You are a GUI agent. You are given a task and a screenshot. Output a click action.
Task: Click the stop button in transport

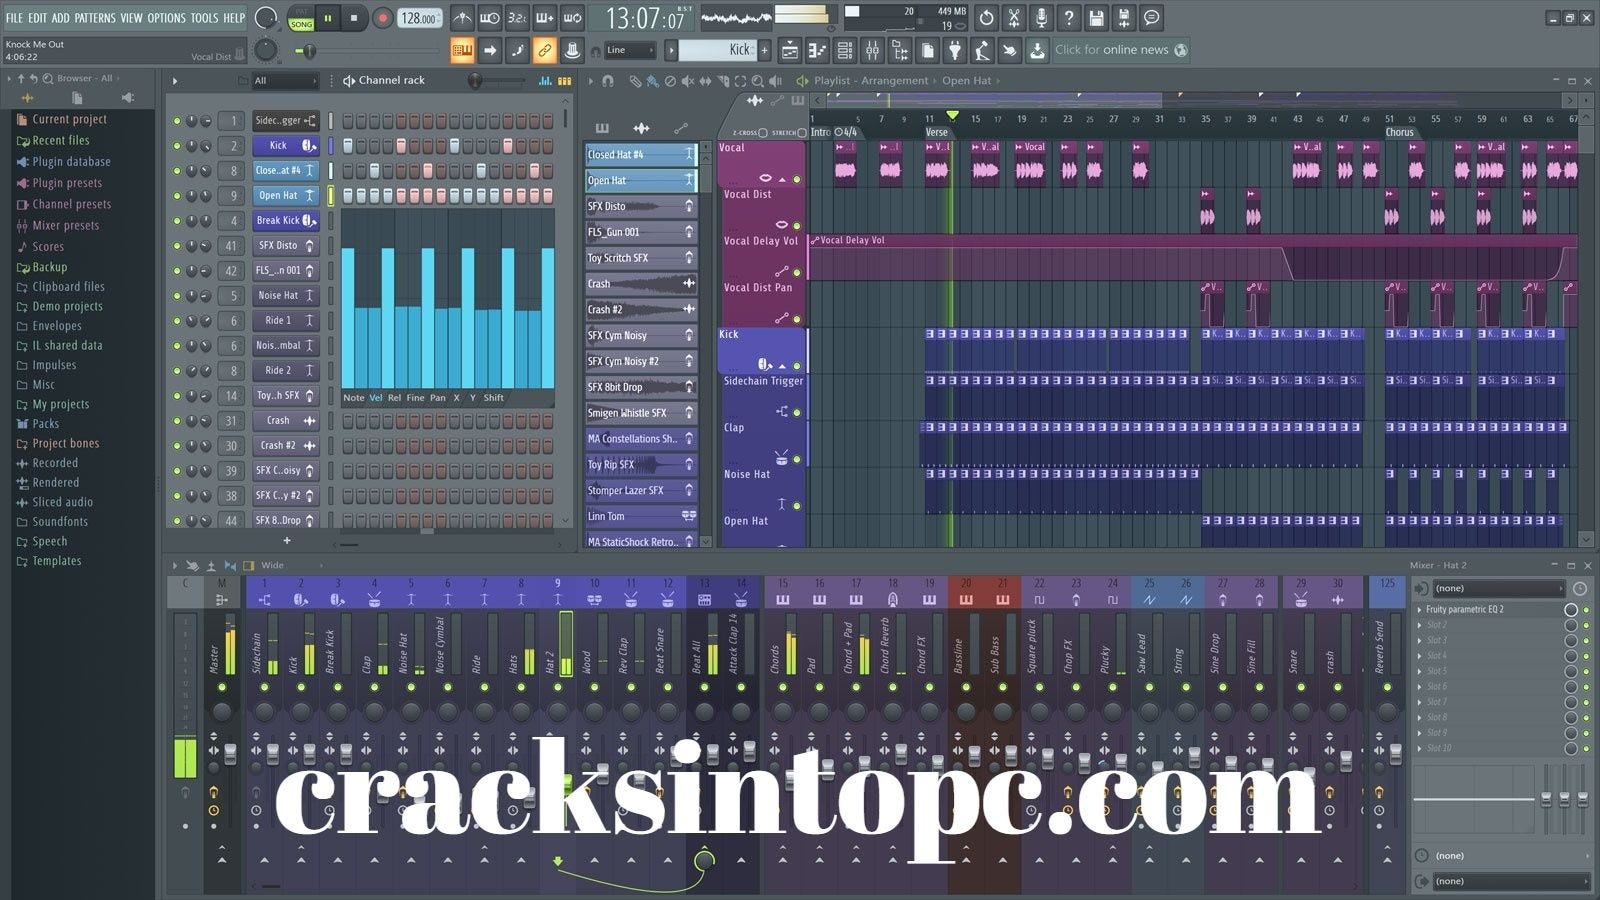(353, 18)
